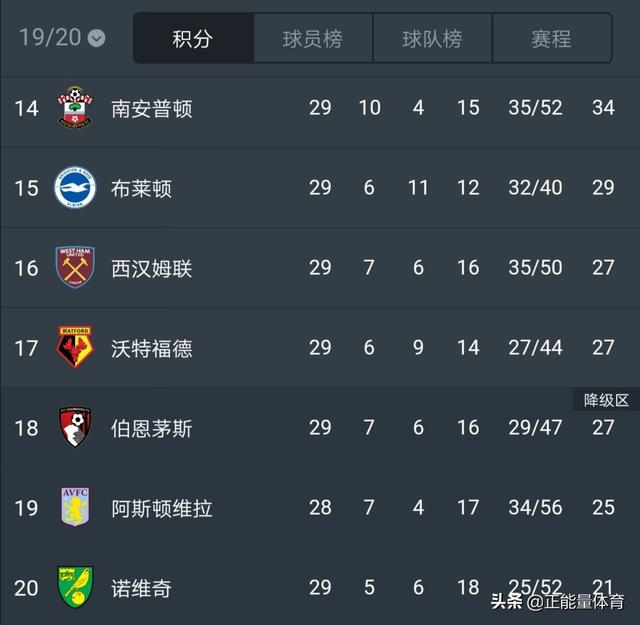Click the Southampton club crest
Image resolution: width=640 pixels, height=625 pixels.
click(x=75, y=108)
